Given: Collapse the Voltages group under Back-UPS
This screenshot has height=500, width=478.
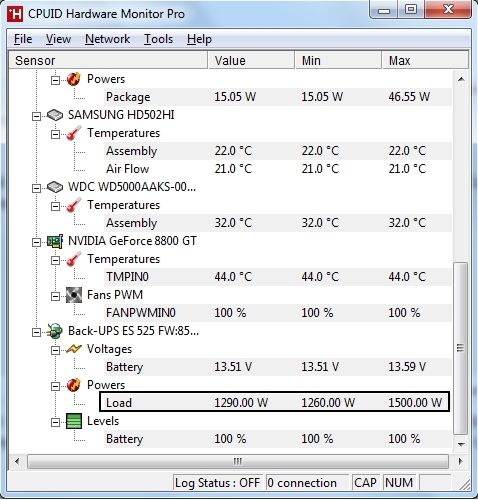Looking at the screenshot, I should tap(55, 351).
